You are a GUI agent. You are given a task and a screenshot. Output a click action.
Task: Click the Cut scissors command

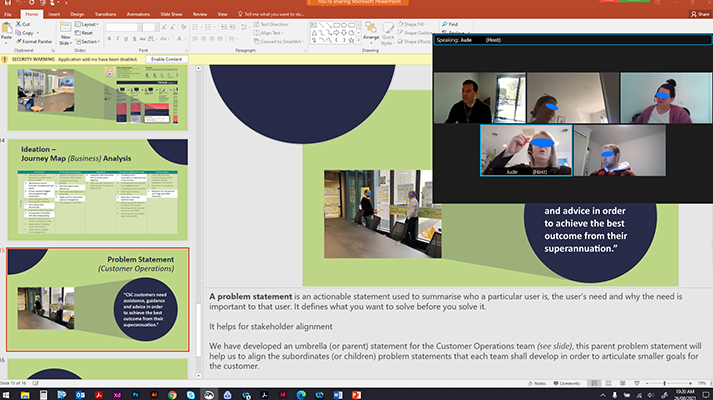[x=23, y=24]
